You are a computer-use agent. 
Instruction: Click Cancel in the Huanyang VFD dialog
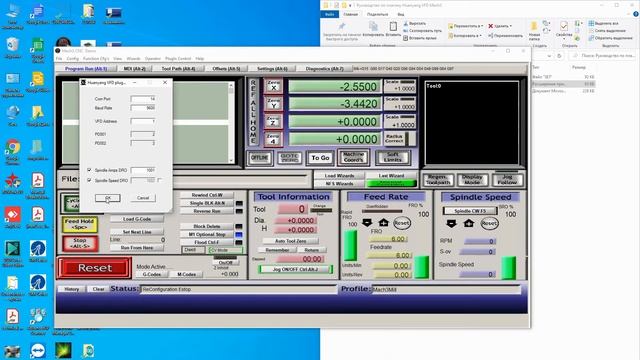pos(143,198)
